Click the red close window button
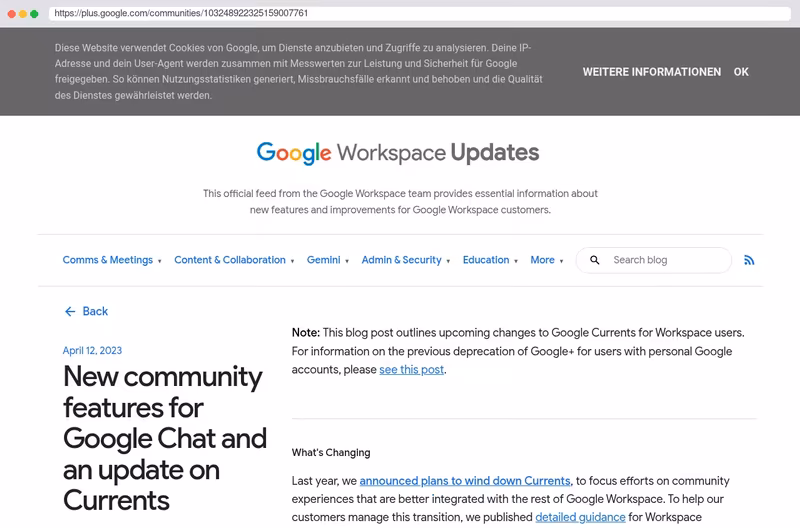This screenshot has height=528, width=800. pos(11,14)
